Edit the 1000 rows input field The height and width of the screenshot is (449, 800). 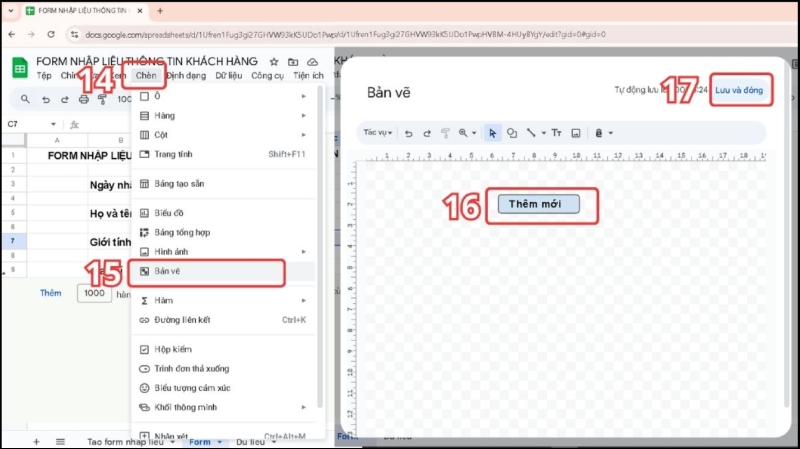tap(94, 293)
